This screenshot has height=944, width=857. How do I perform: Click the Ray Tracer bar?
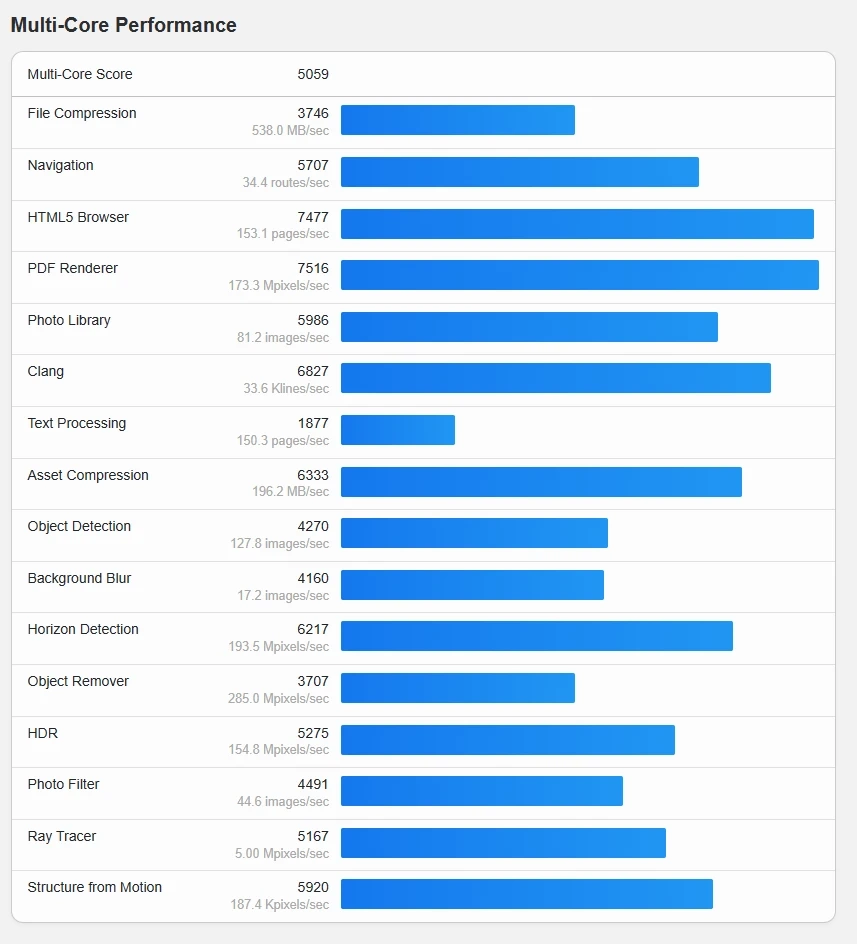503,843
